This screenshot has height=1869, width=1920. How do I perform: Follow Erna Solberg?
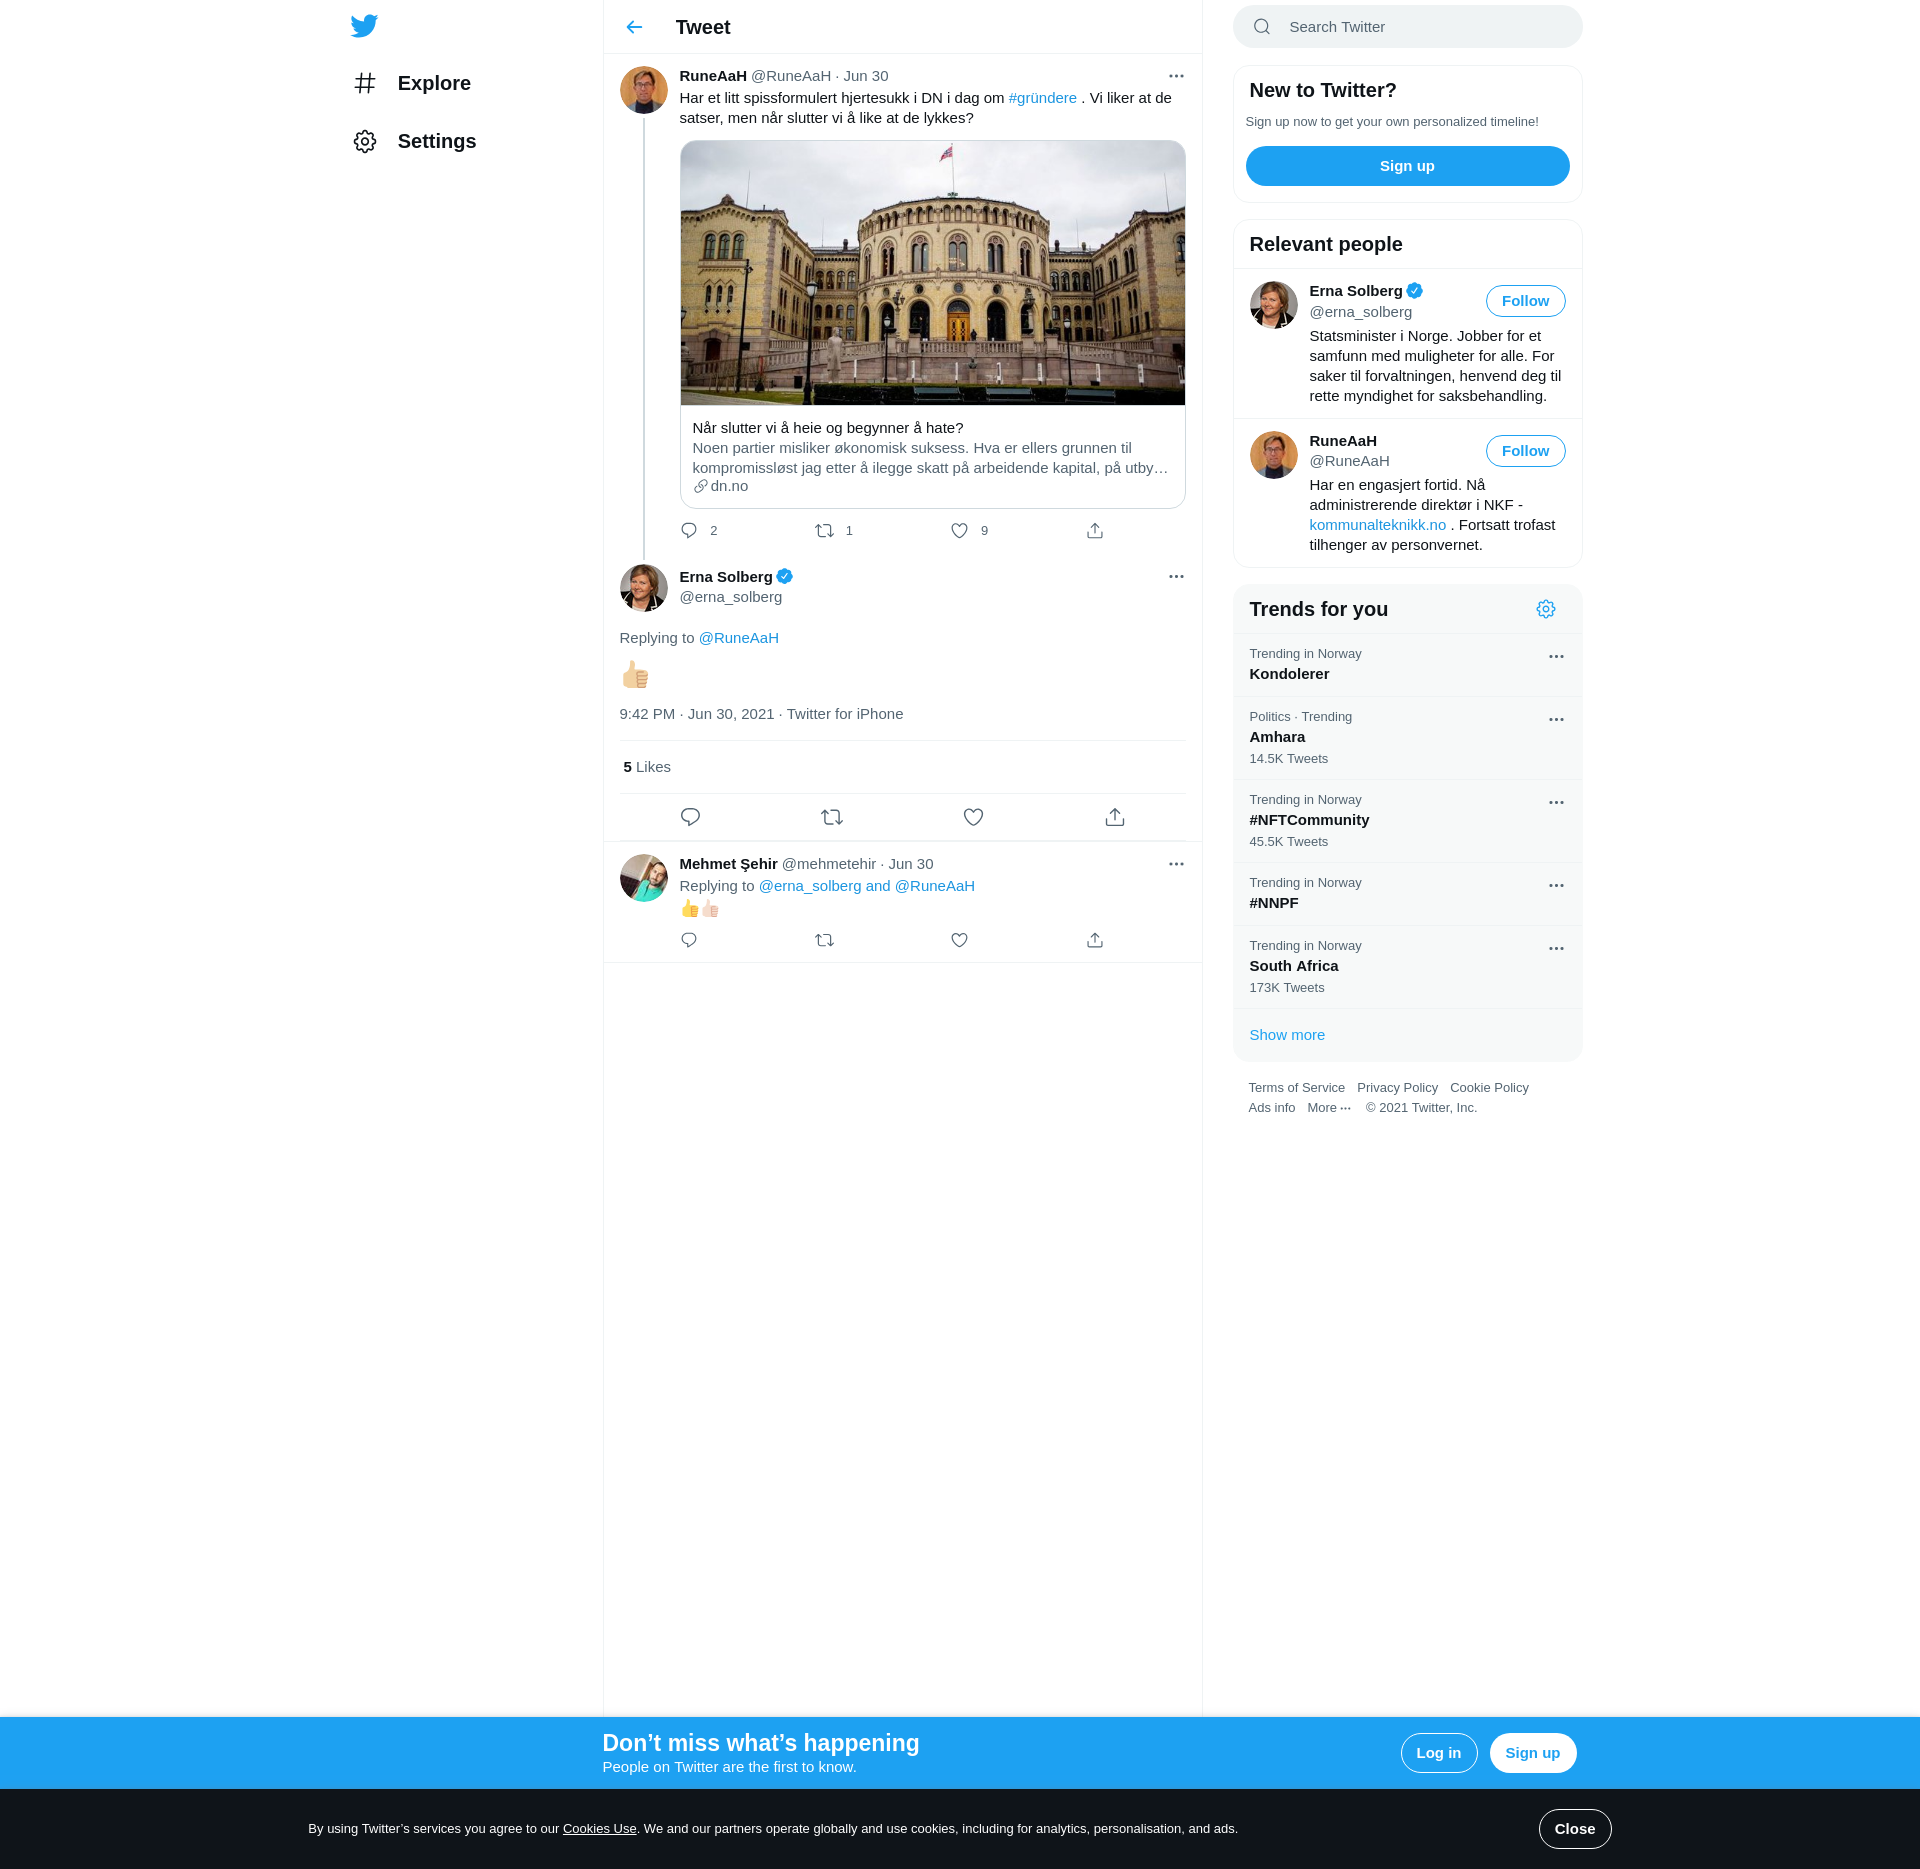pyautogui.click(x=1525, y=301)
